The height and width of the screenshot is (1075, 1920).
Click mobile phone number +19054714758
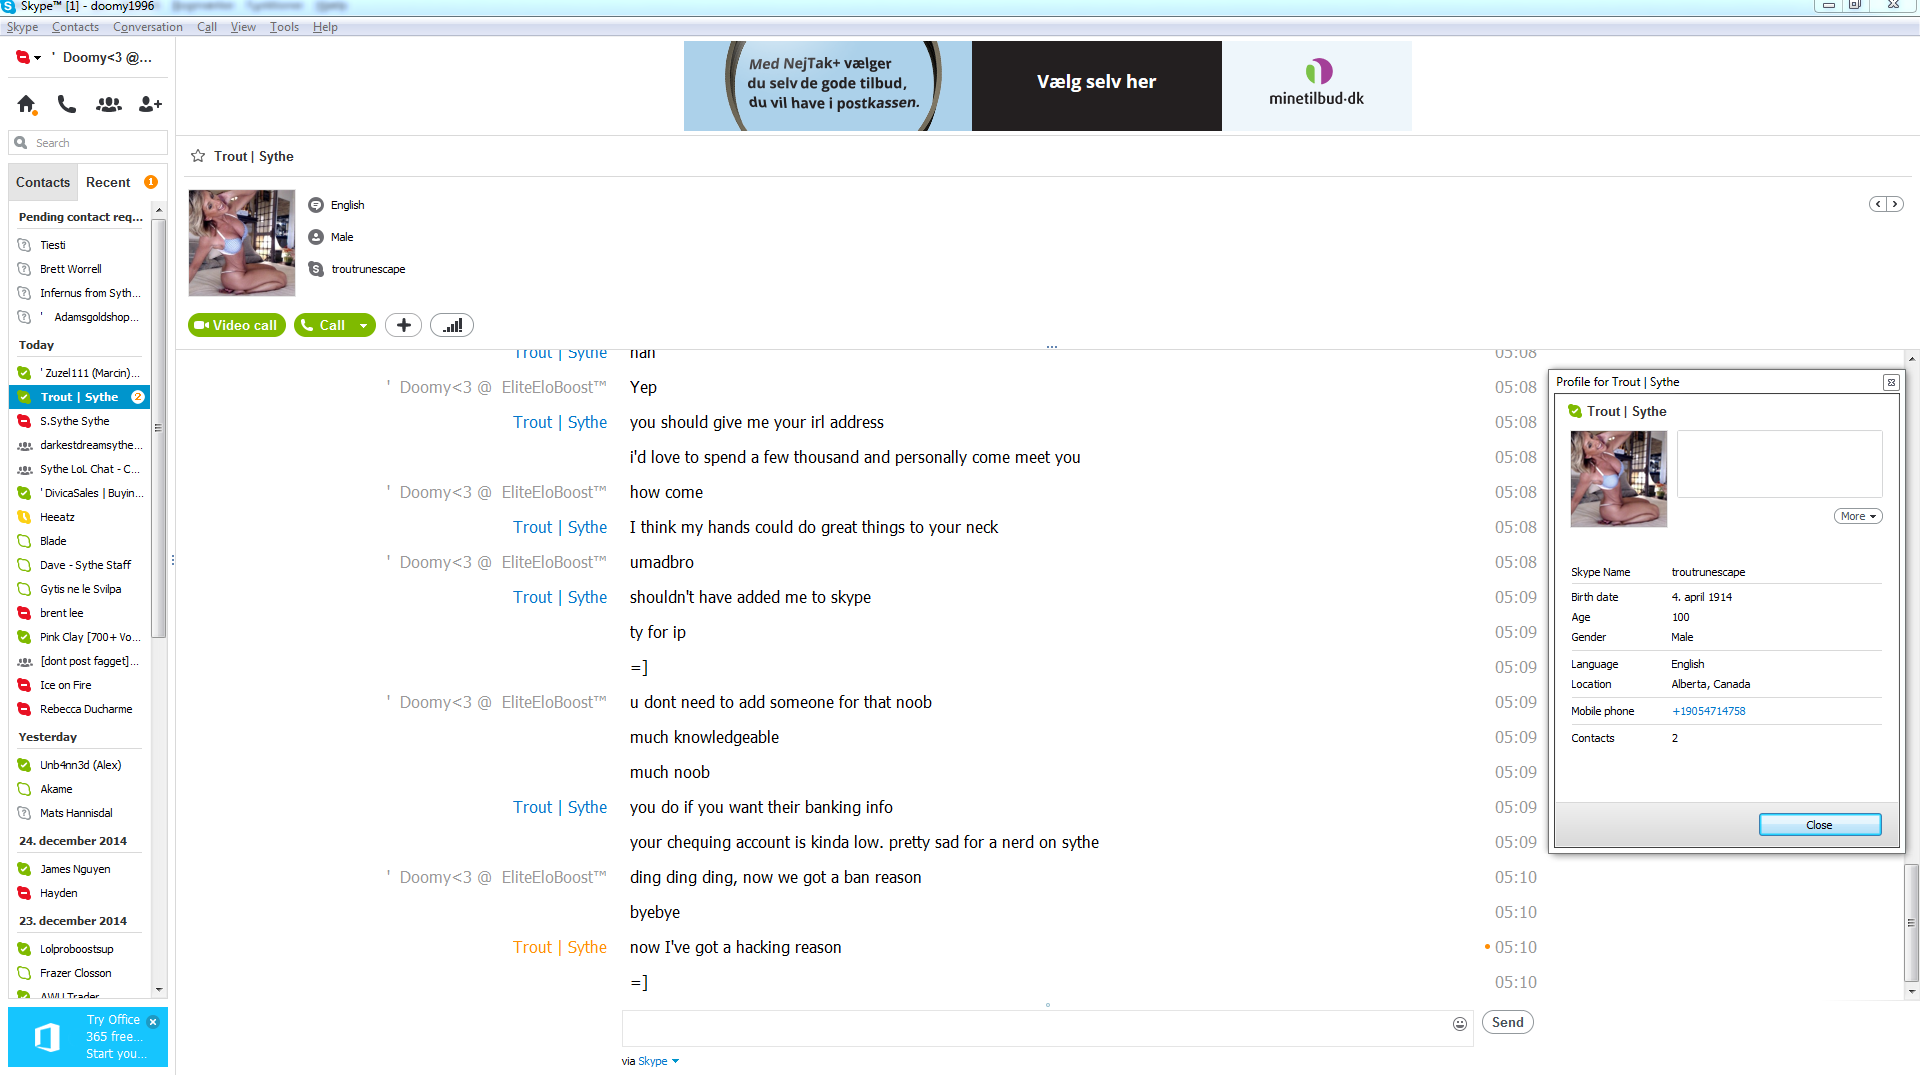1708,711
